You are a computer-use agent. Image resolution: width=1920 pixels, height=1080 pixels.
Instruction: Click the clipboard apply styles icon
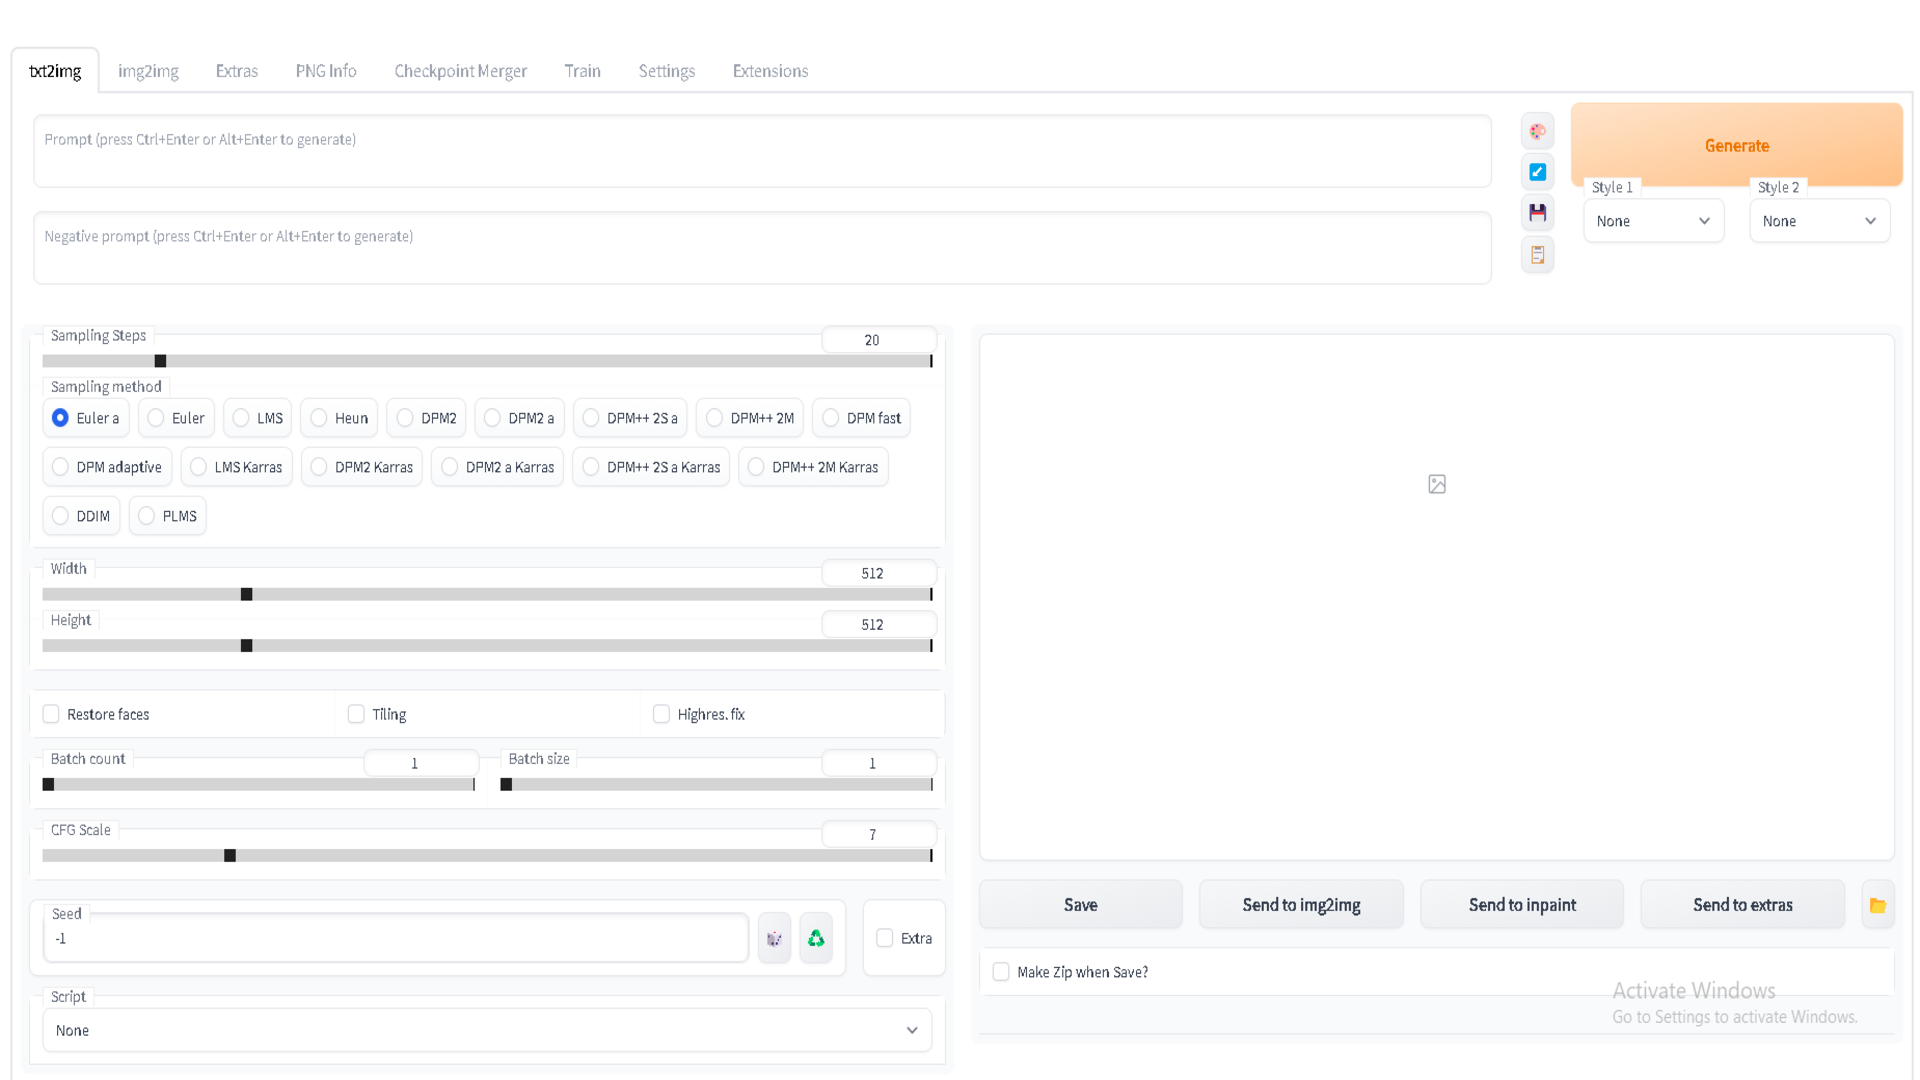click(1537, 255)
